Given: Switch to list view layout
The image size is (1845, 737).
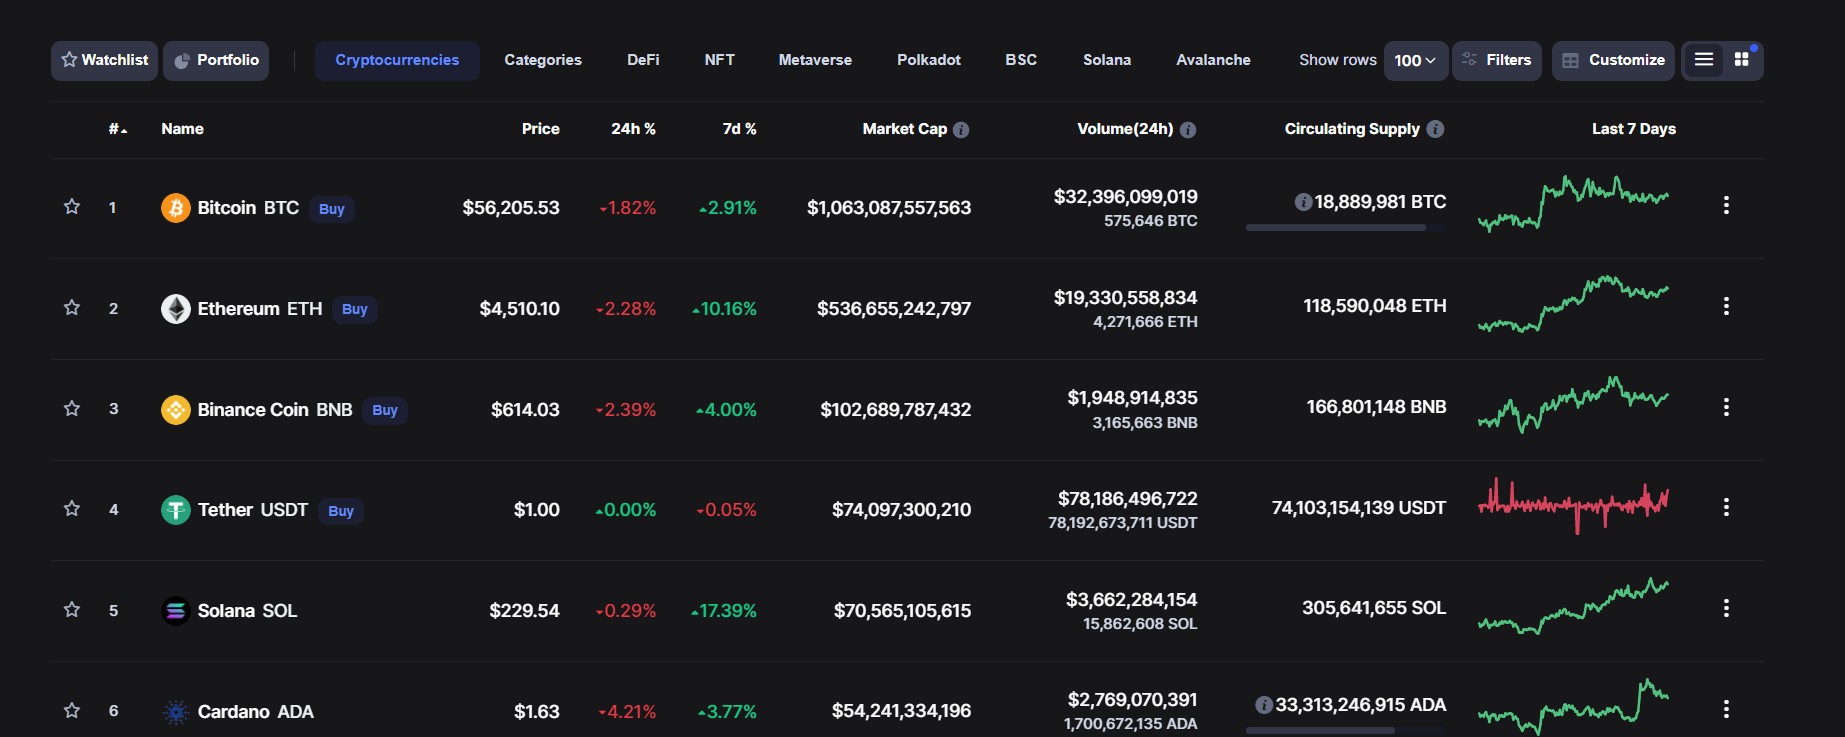Looking at the screenshot, I should click(1704, 60).
